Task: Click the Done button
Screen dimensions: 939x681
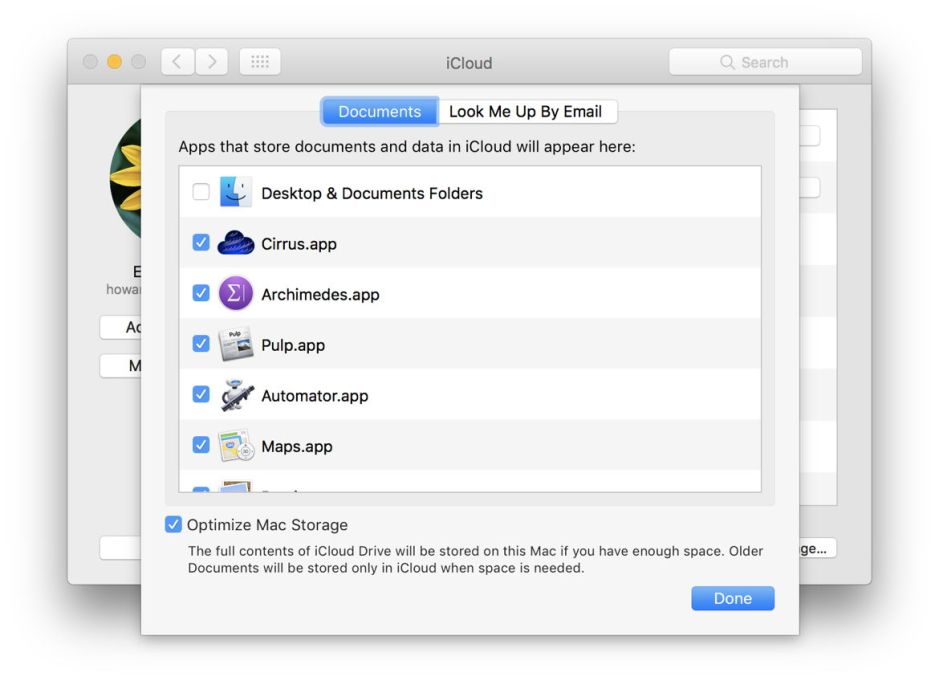Action: (732, 598)
